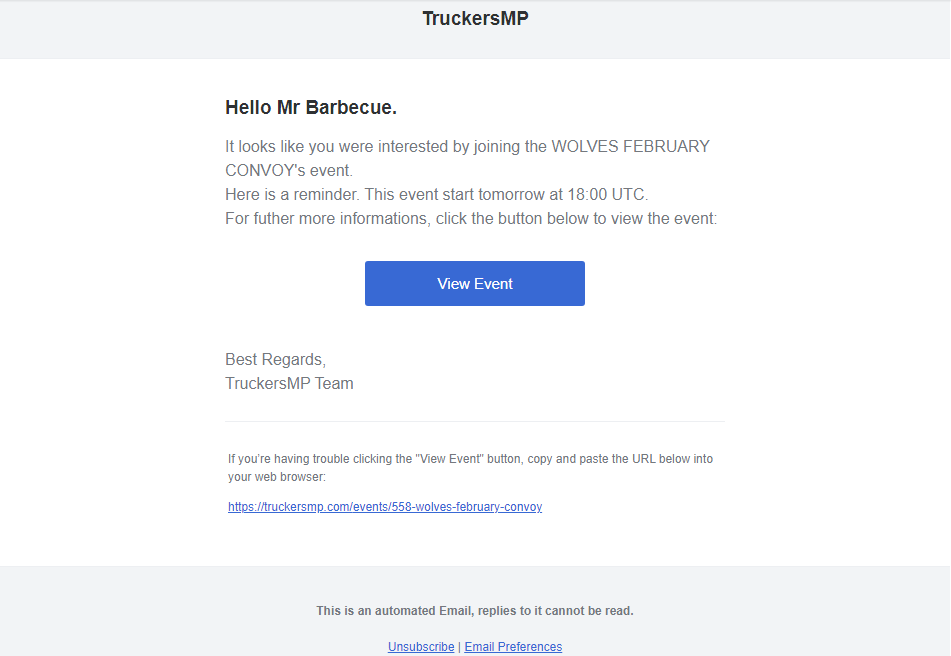951x656 pixels.
Task: Select the 'your web browser' instruction line
Action: click(x=266, y=476)
